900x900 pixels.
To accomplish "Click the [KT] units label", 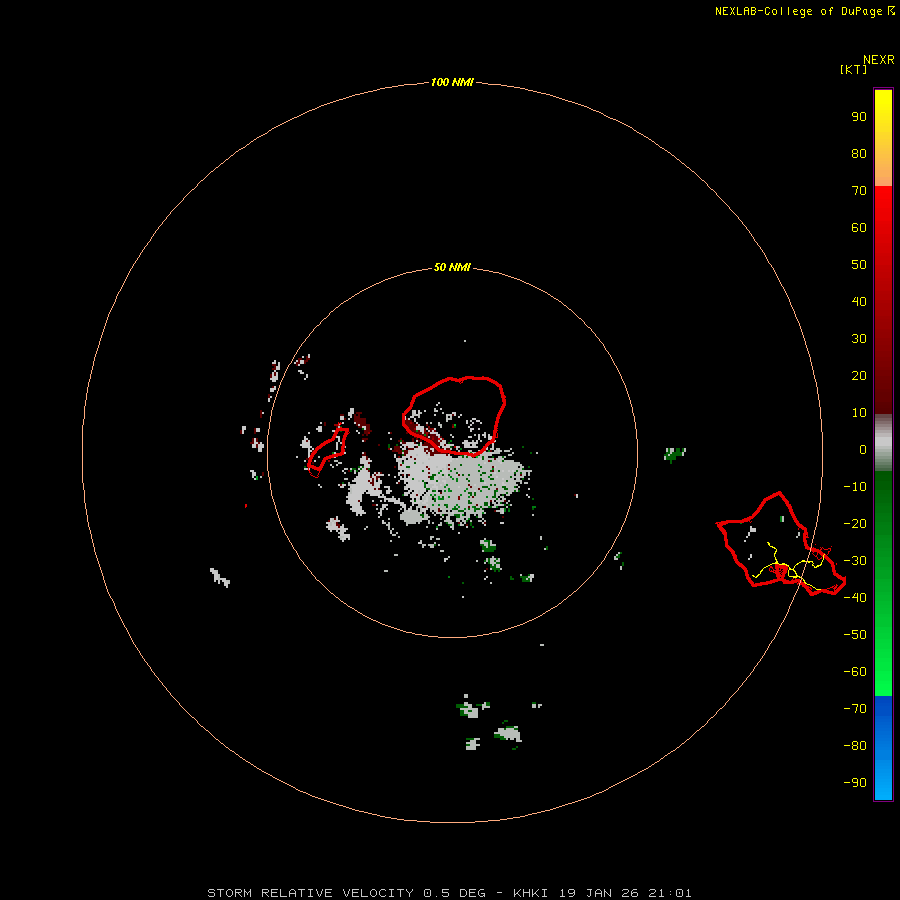I will point(853,69).
